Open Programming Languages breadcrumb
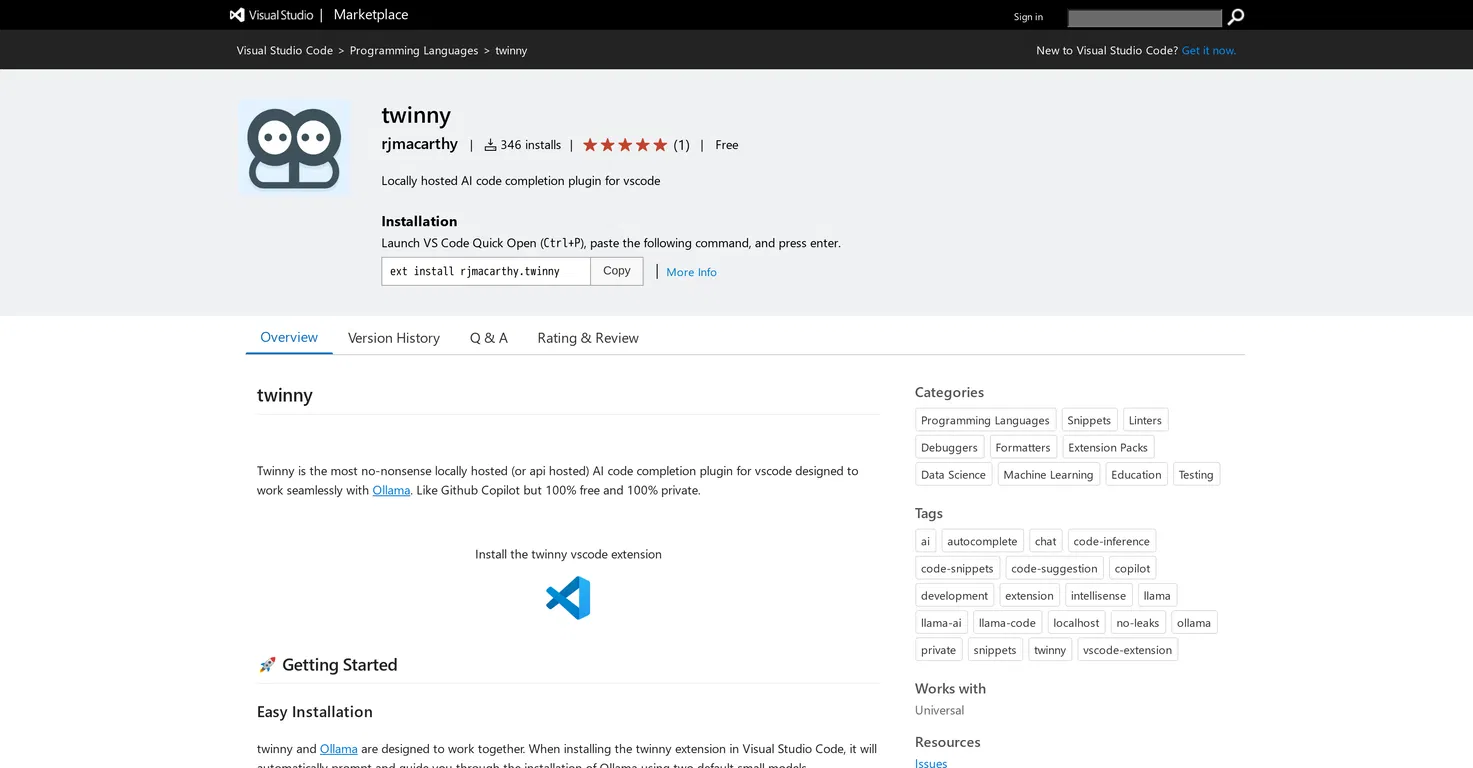The height and width of the screenshot is (768, 1473). point(414,50)
